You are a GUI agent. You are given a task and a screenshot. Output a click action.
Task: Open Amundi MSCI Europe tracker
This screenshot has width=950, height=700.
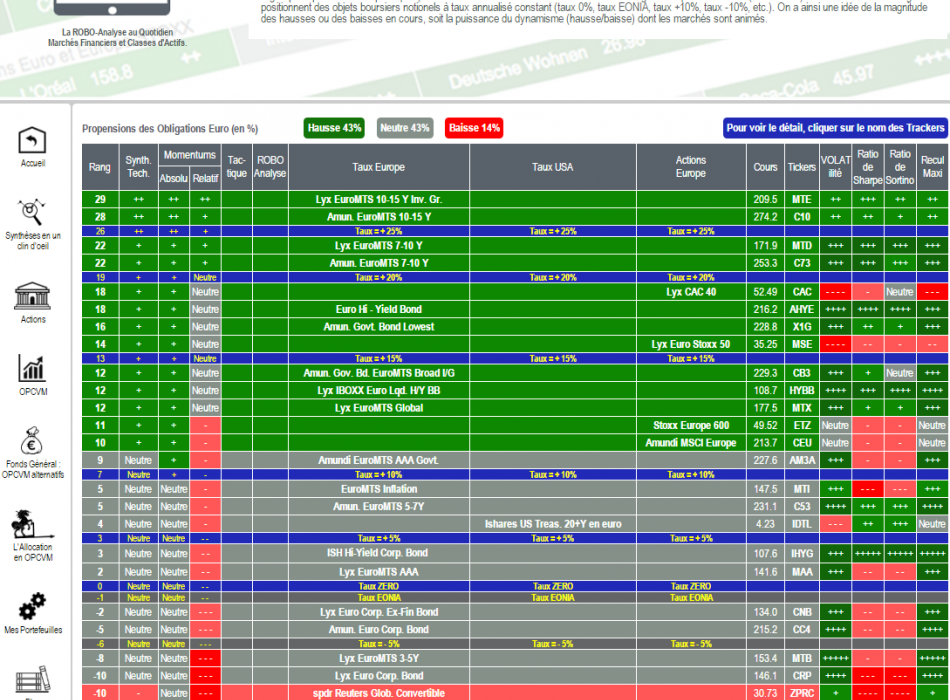click(x=691, y=443)
